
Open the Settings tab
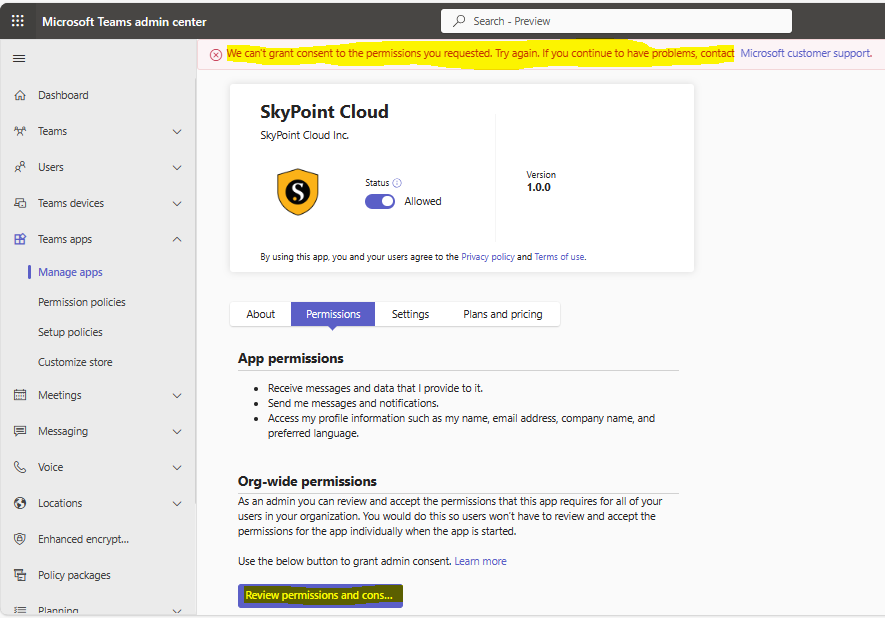[x=410, y=314]
